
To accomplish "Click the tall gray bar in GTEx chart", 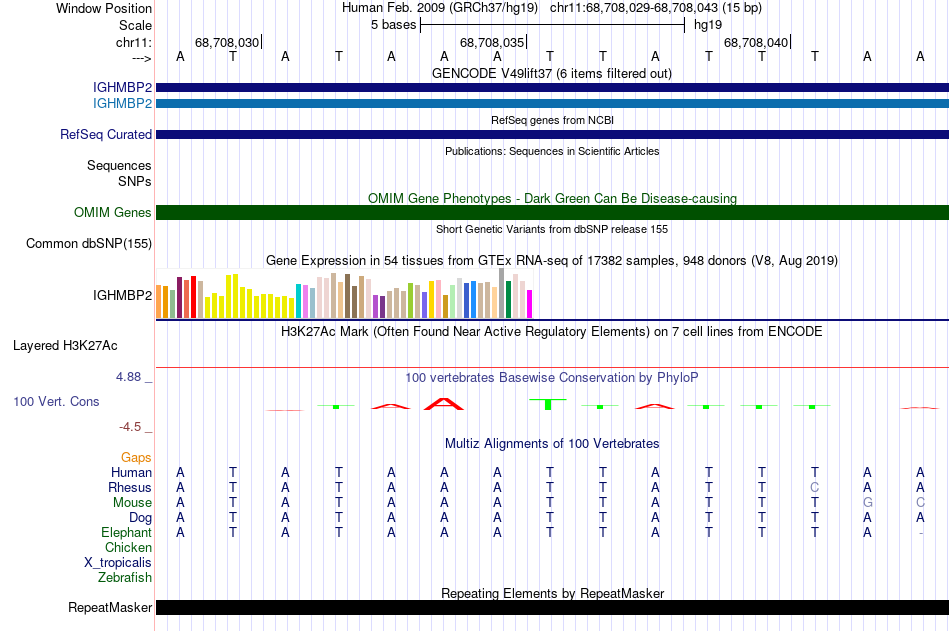I will pyautogui.click(x=501, y=293).
